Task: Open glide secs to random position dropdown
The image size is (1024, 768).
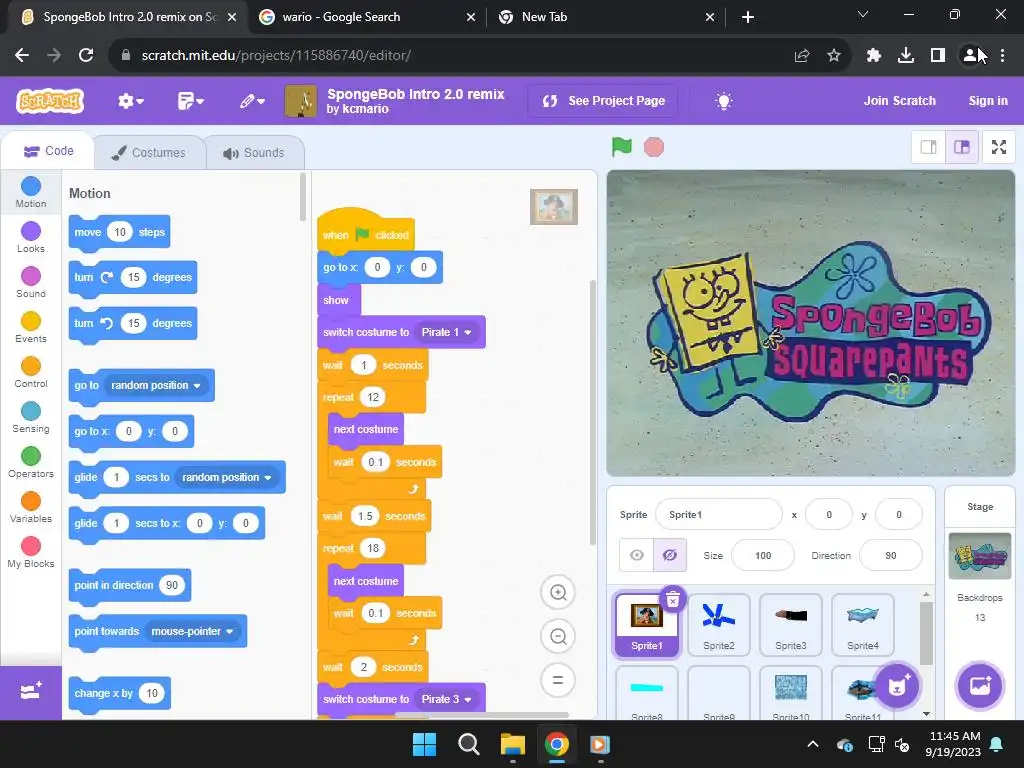Action: [x=227, y=477]
